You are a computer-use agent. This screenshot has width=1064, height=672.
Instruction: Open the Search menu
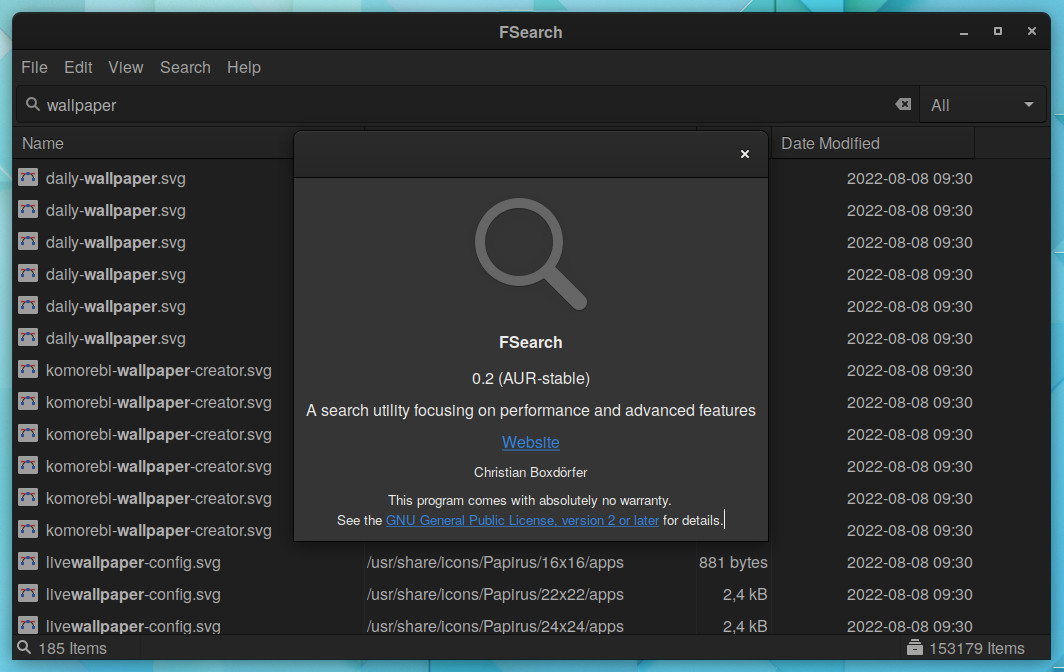click(185, 67)
